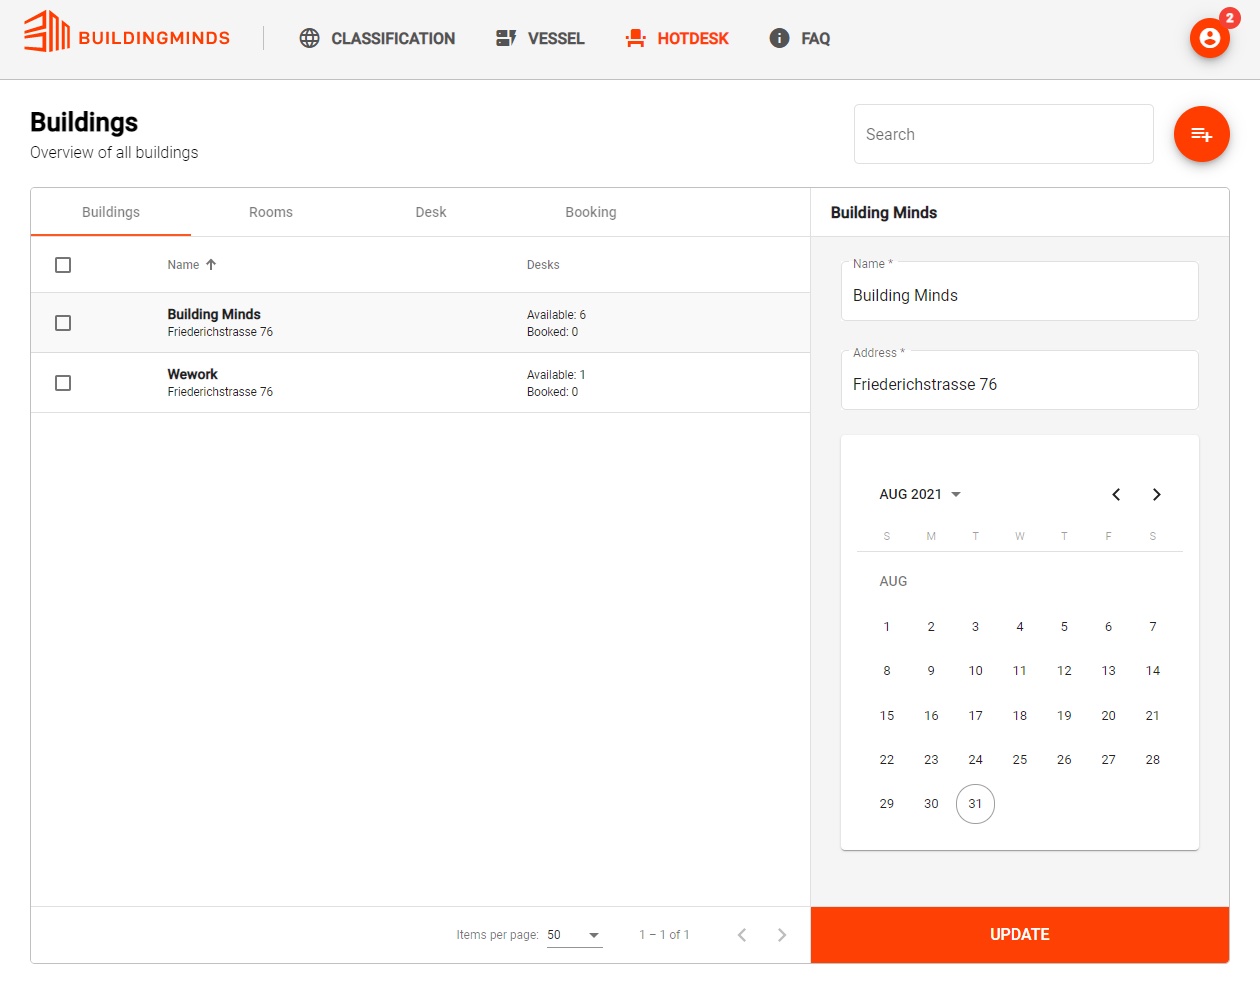
Task: Open the AUG 2021 month picker dropdown
Action: coord(920,494)
